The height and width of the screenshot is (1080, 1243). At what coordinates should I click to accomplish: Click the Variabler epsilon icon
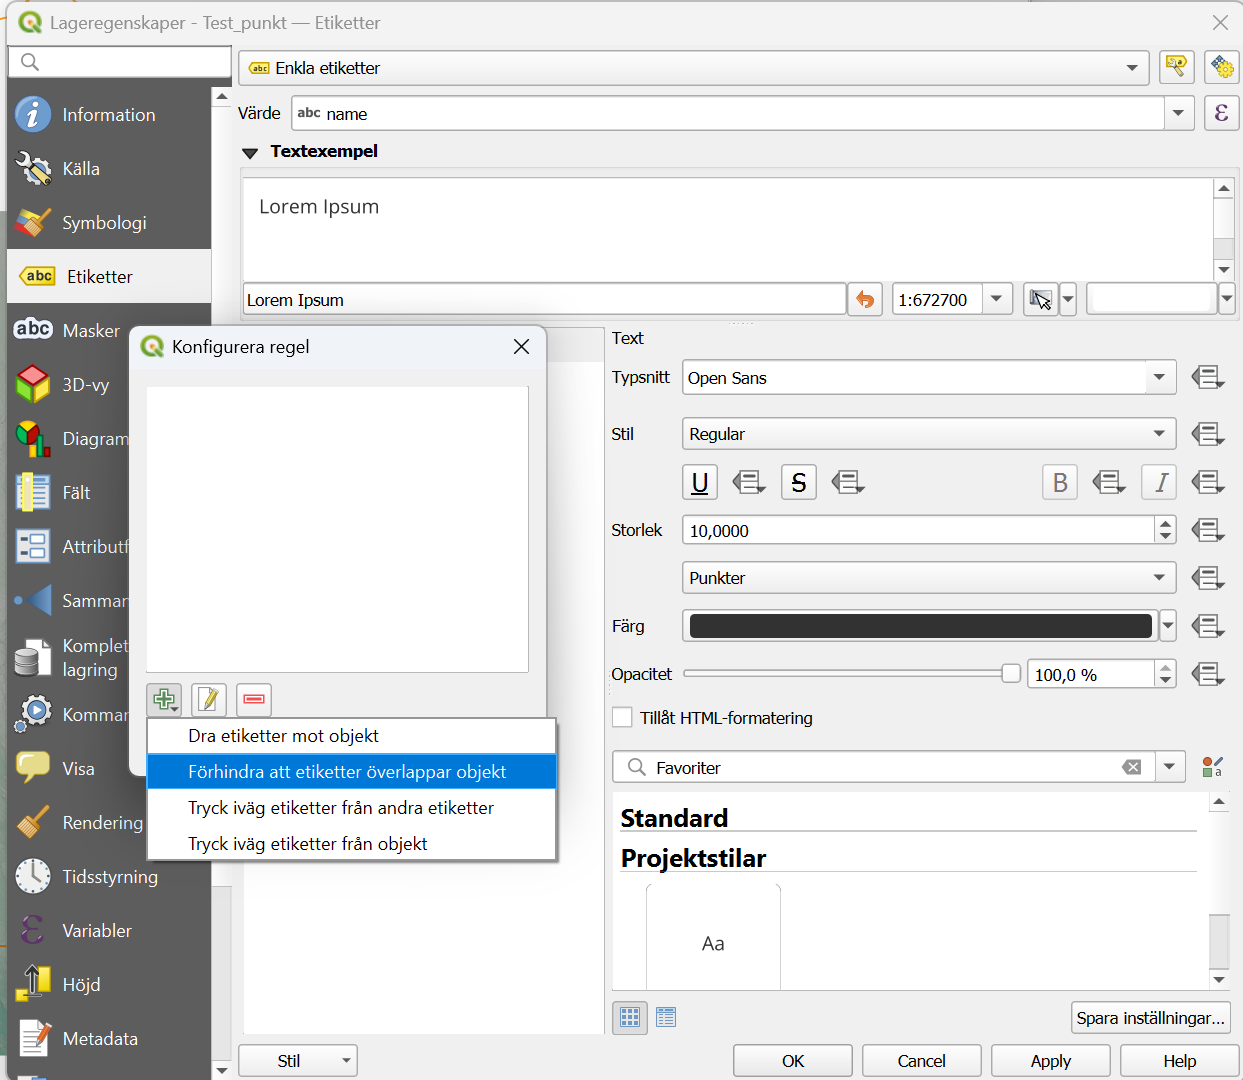click(x=33, y=930)
